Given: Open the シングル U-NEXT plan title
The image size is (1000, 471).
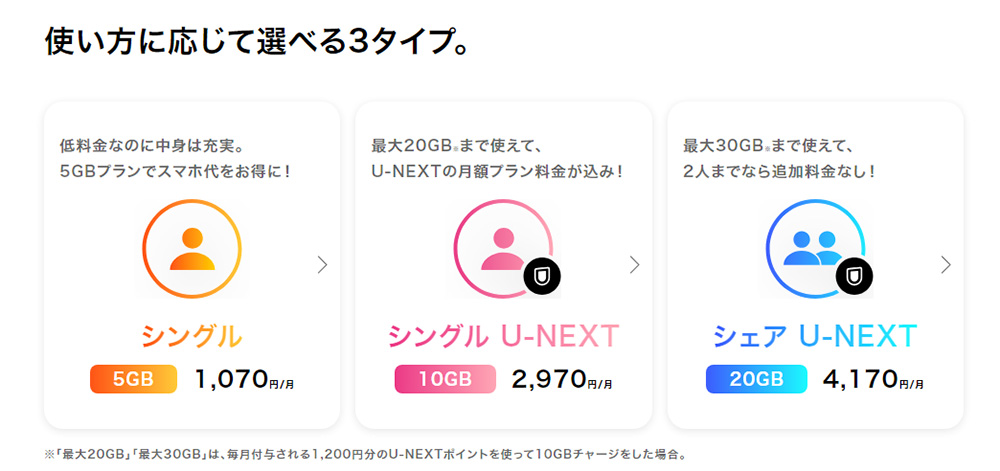Looking at the screenshot, I should [x=503, y=337].
